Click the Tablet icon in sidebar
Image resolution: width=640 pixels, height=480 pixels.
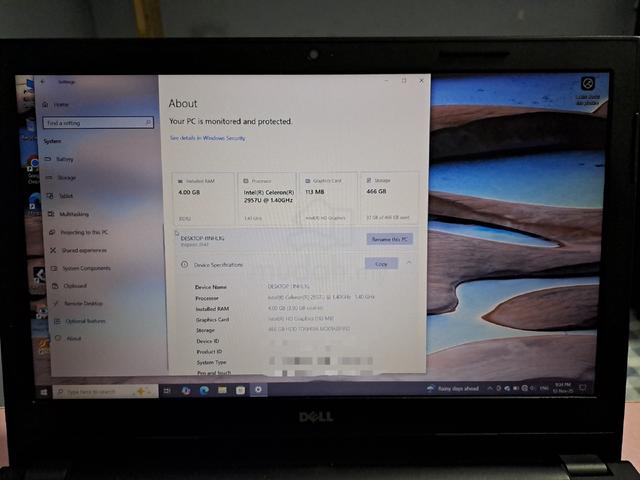click(x=50, y=196)
